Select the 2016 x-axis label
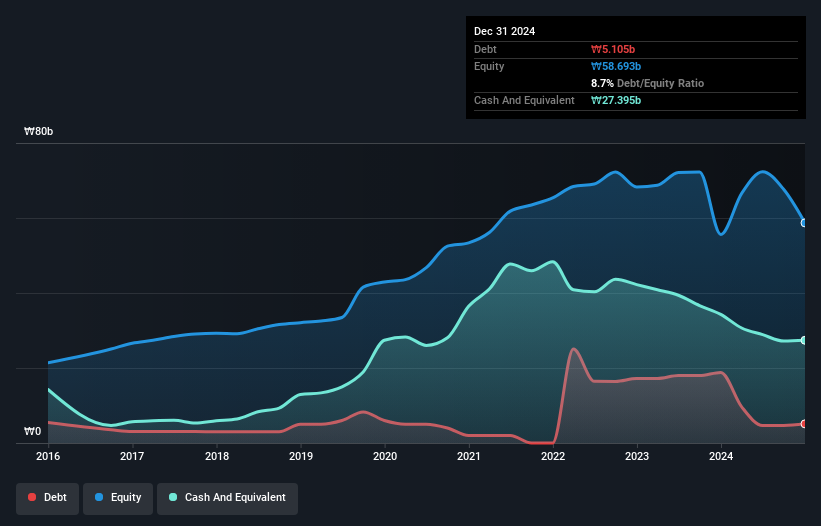 (x=48, y=456)
